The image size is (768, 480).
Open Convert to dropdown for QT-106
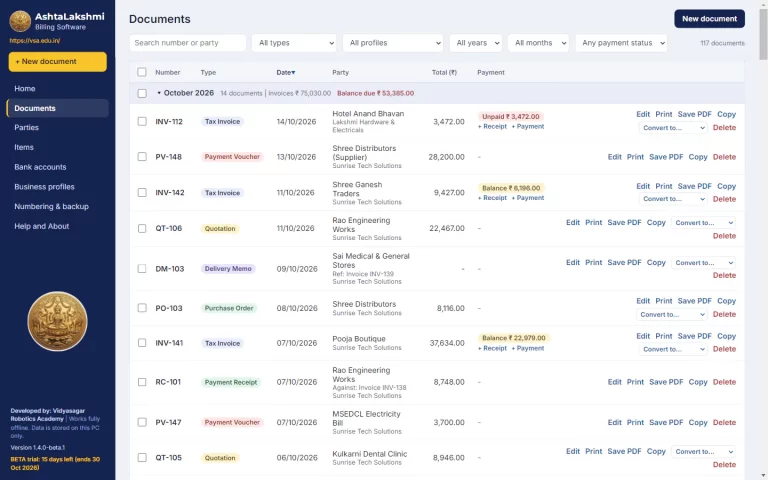[703, 223]
